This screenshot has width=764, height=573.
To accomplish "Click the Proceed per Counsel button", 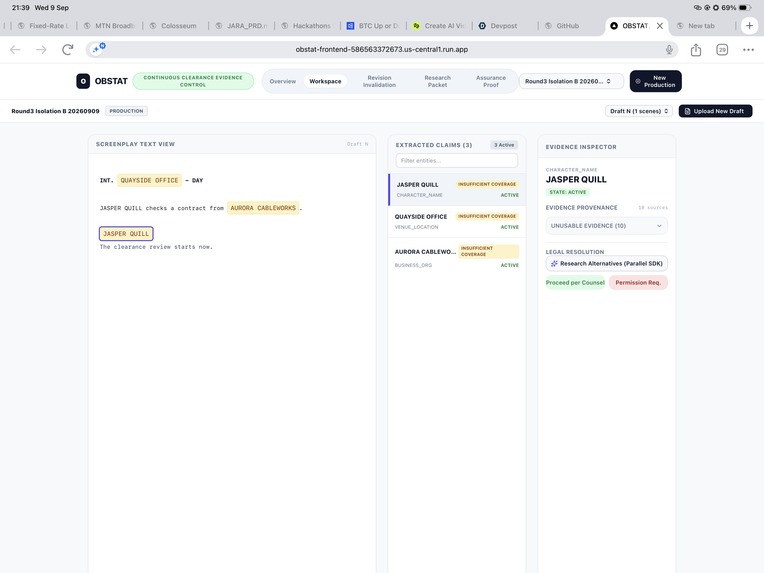I will tap(575, 283).
